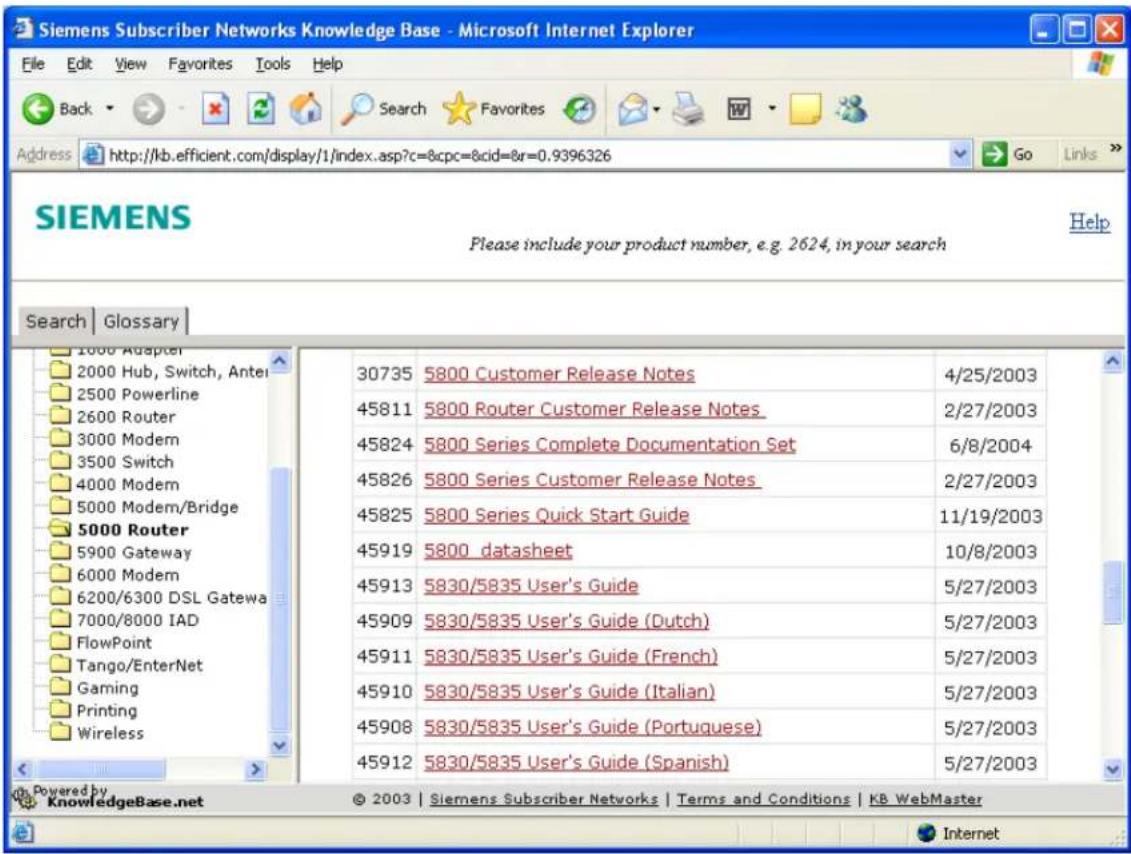Open the Help link at top right
The image size is (1131, 854).
(x=1089, y=222)
